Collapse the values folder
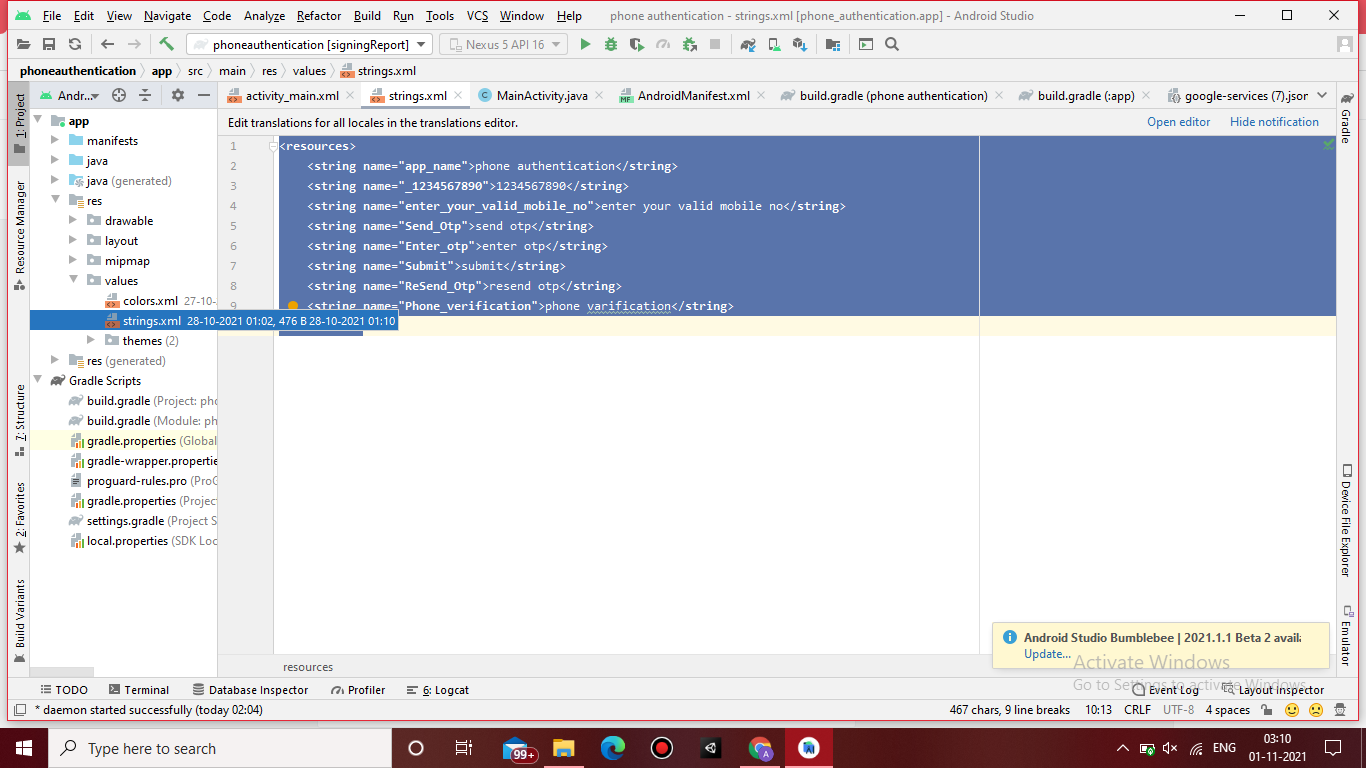Screen dimensions: 1366x768 pyautogui.click(x=74, y=281)
